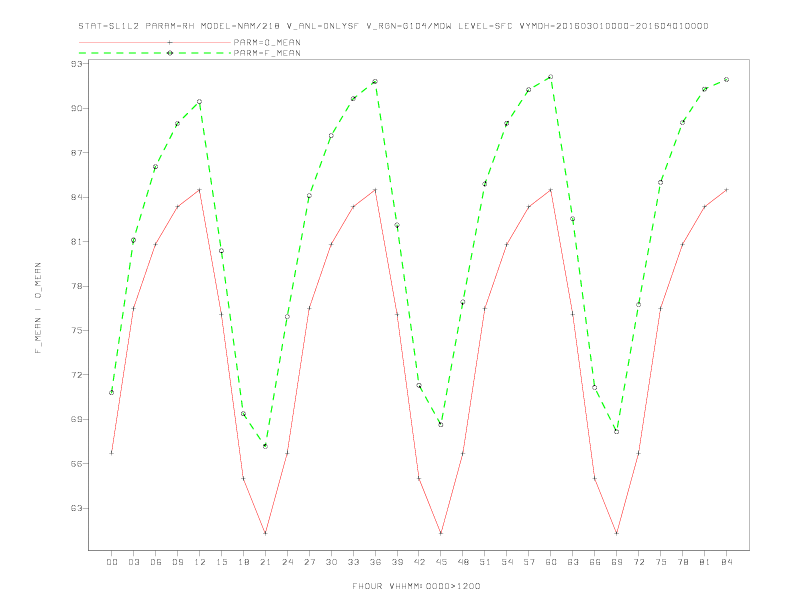
Task: Click the chart title starting STAT=SL1L2
Action: pos(393,26)
